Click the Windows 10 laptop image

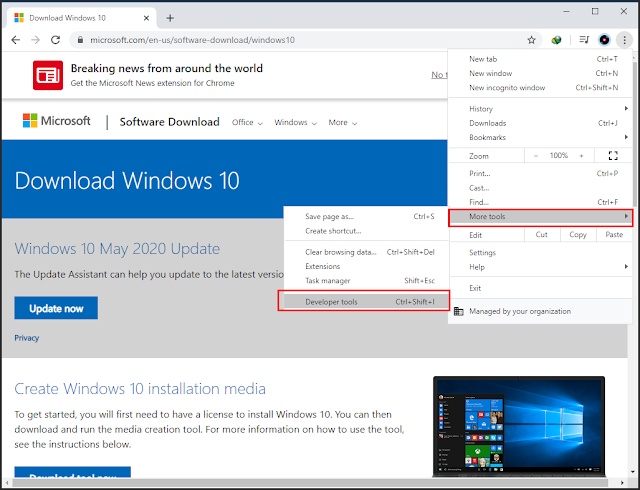pyautogui.click(x=519, y=426)
